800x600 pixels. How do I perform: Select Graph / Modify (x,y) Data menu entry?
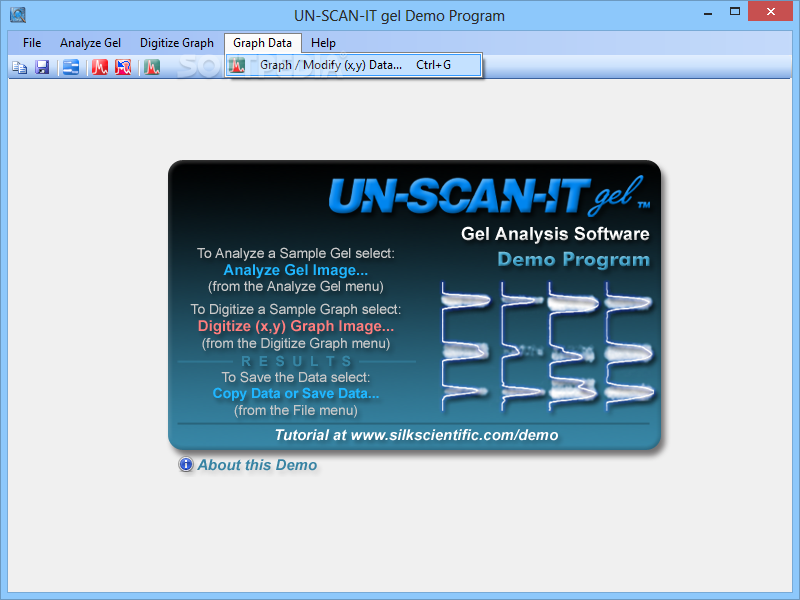click(354, 65)
